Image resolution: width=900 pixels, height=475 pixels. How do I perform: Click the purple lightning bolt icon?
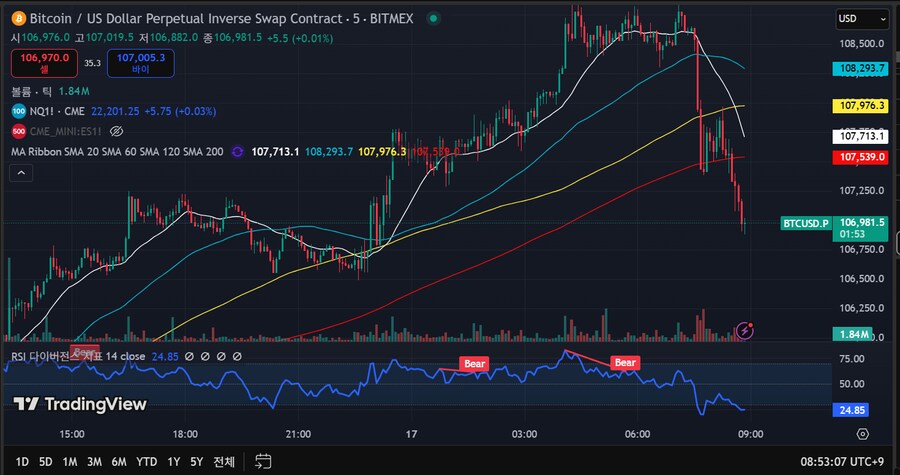[x=745, y=330]
